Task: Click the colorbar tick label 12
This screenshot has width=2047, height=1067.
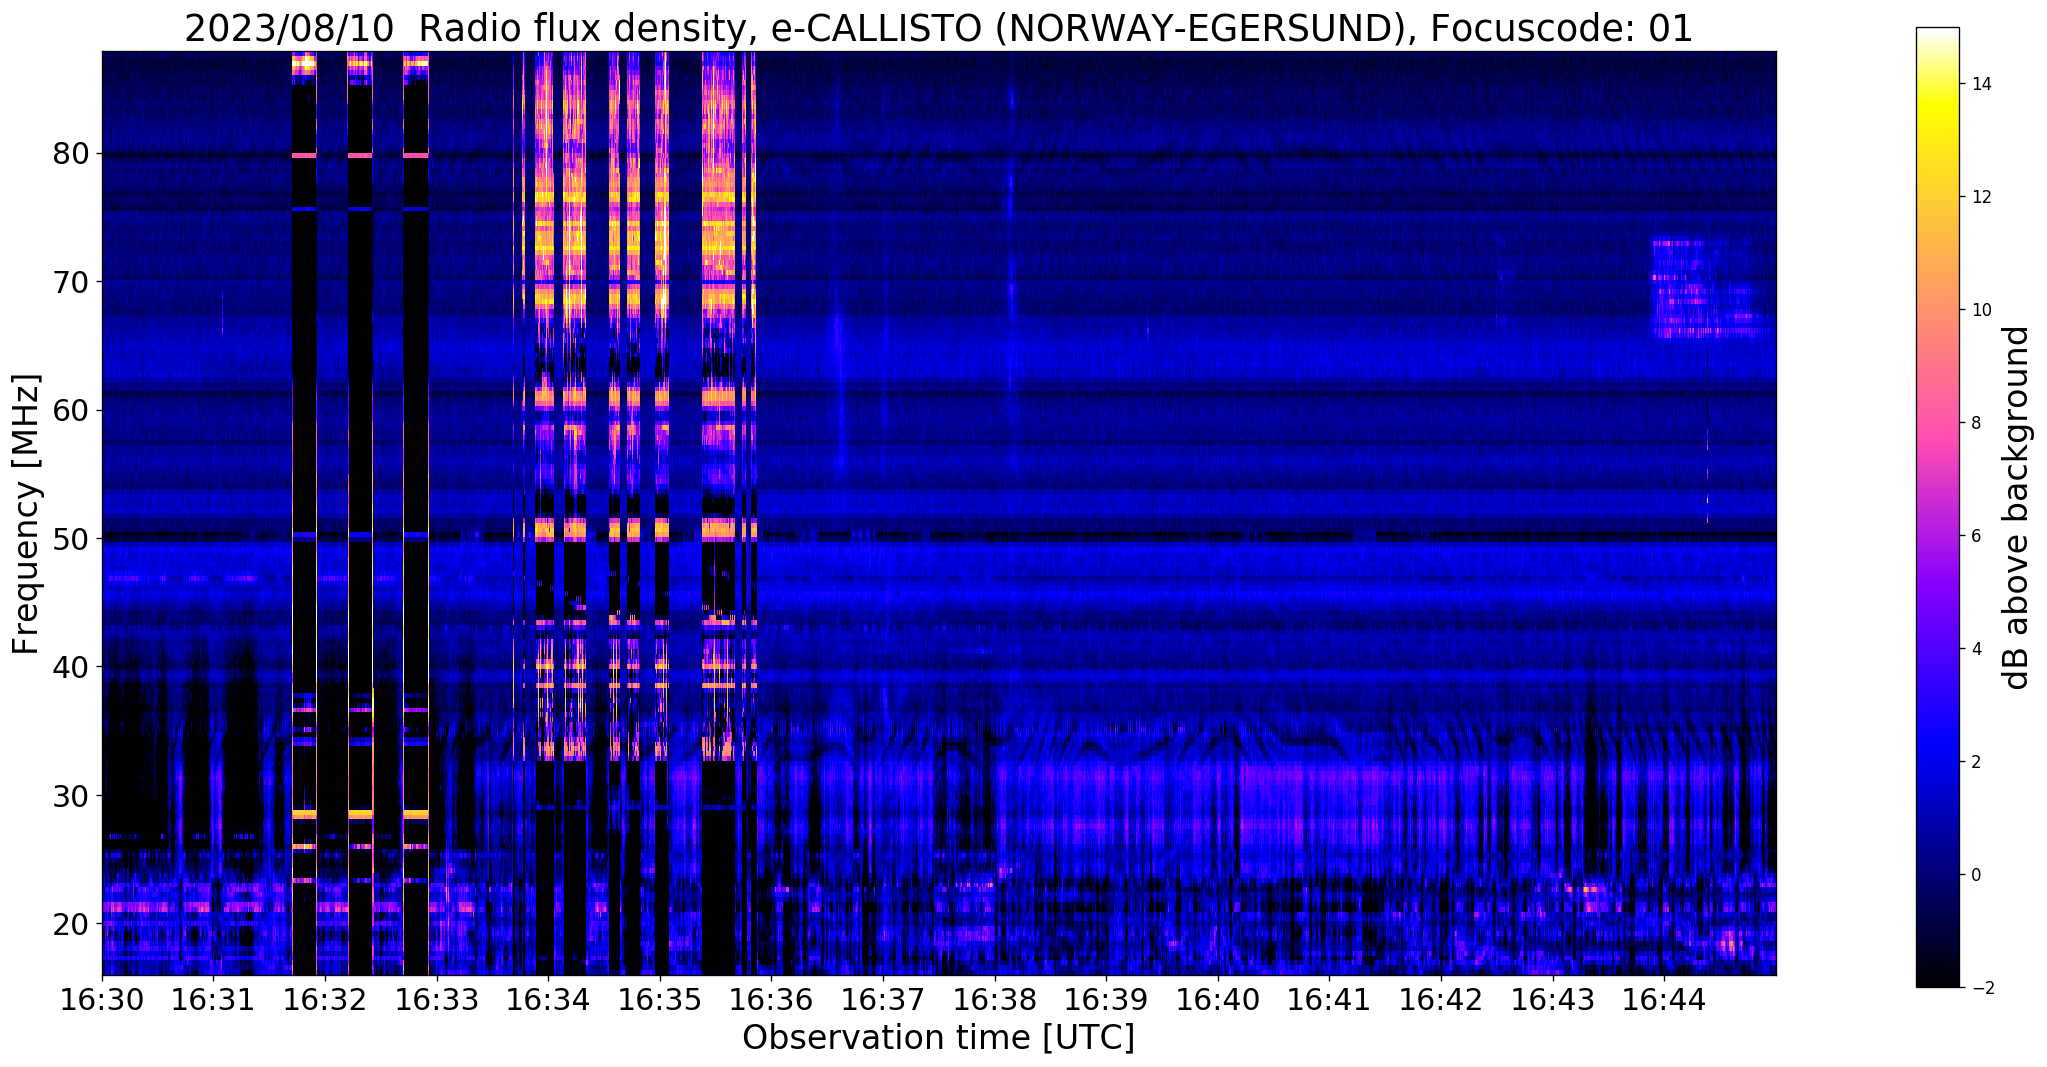Action: coord(1980,197)
